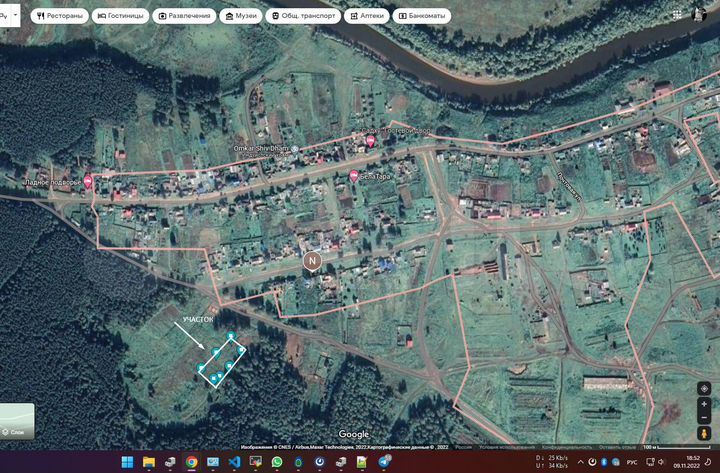This screenshot has height=473, width=720.
Task: Zoom in with the plus button
Action: coord(704,404)
